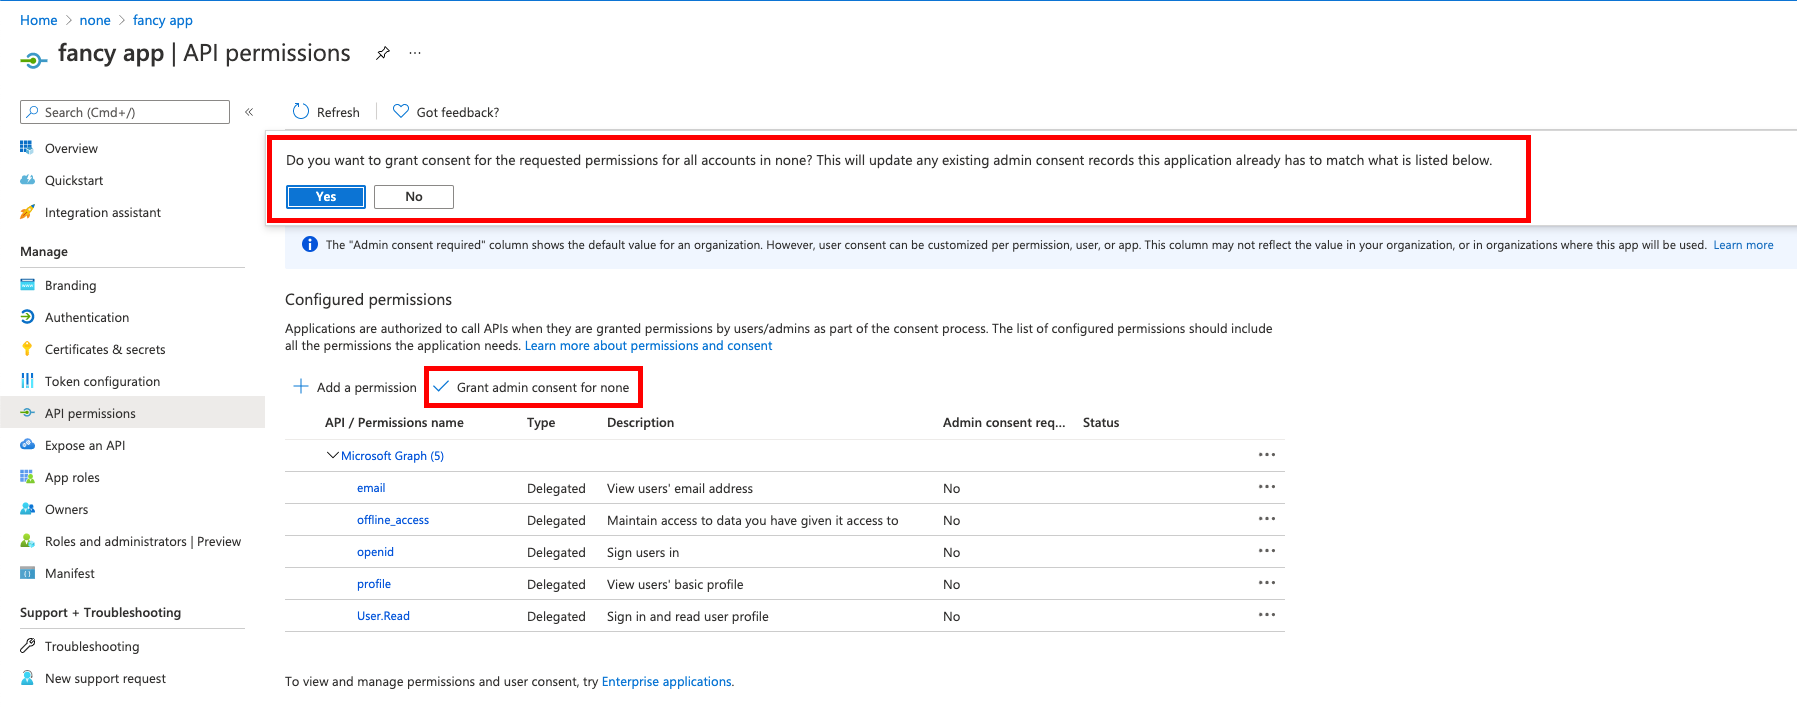Viewport: 1797px width, 707px height.
Task: Click the Owners icon in sidebar
Action: pyautogui.click(x=27, y=509)
